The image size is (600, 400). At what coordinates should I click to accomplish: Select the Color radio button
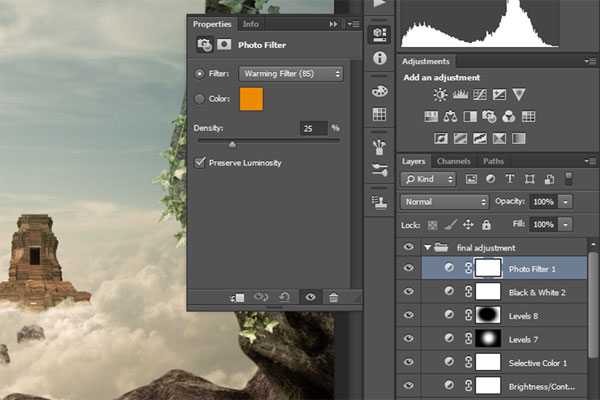[200, 99]
